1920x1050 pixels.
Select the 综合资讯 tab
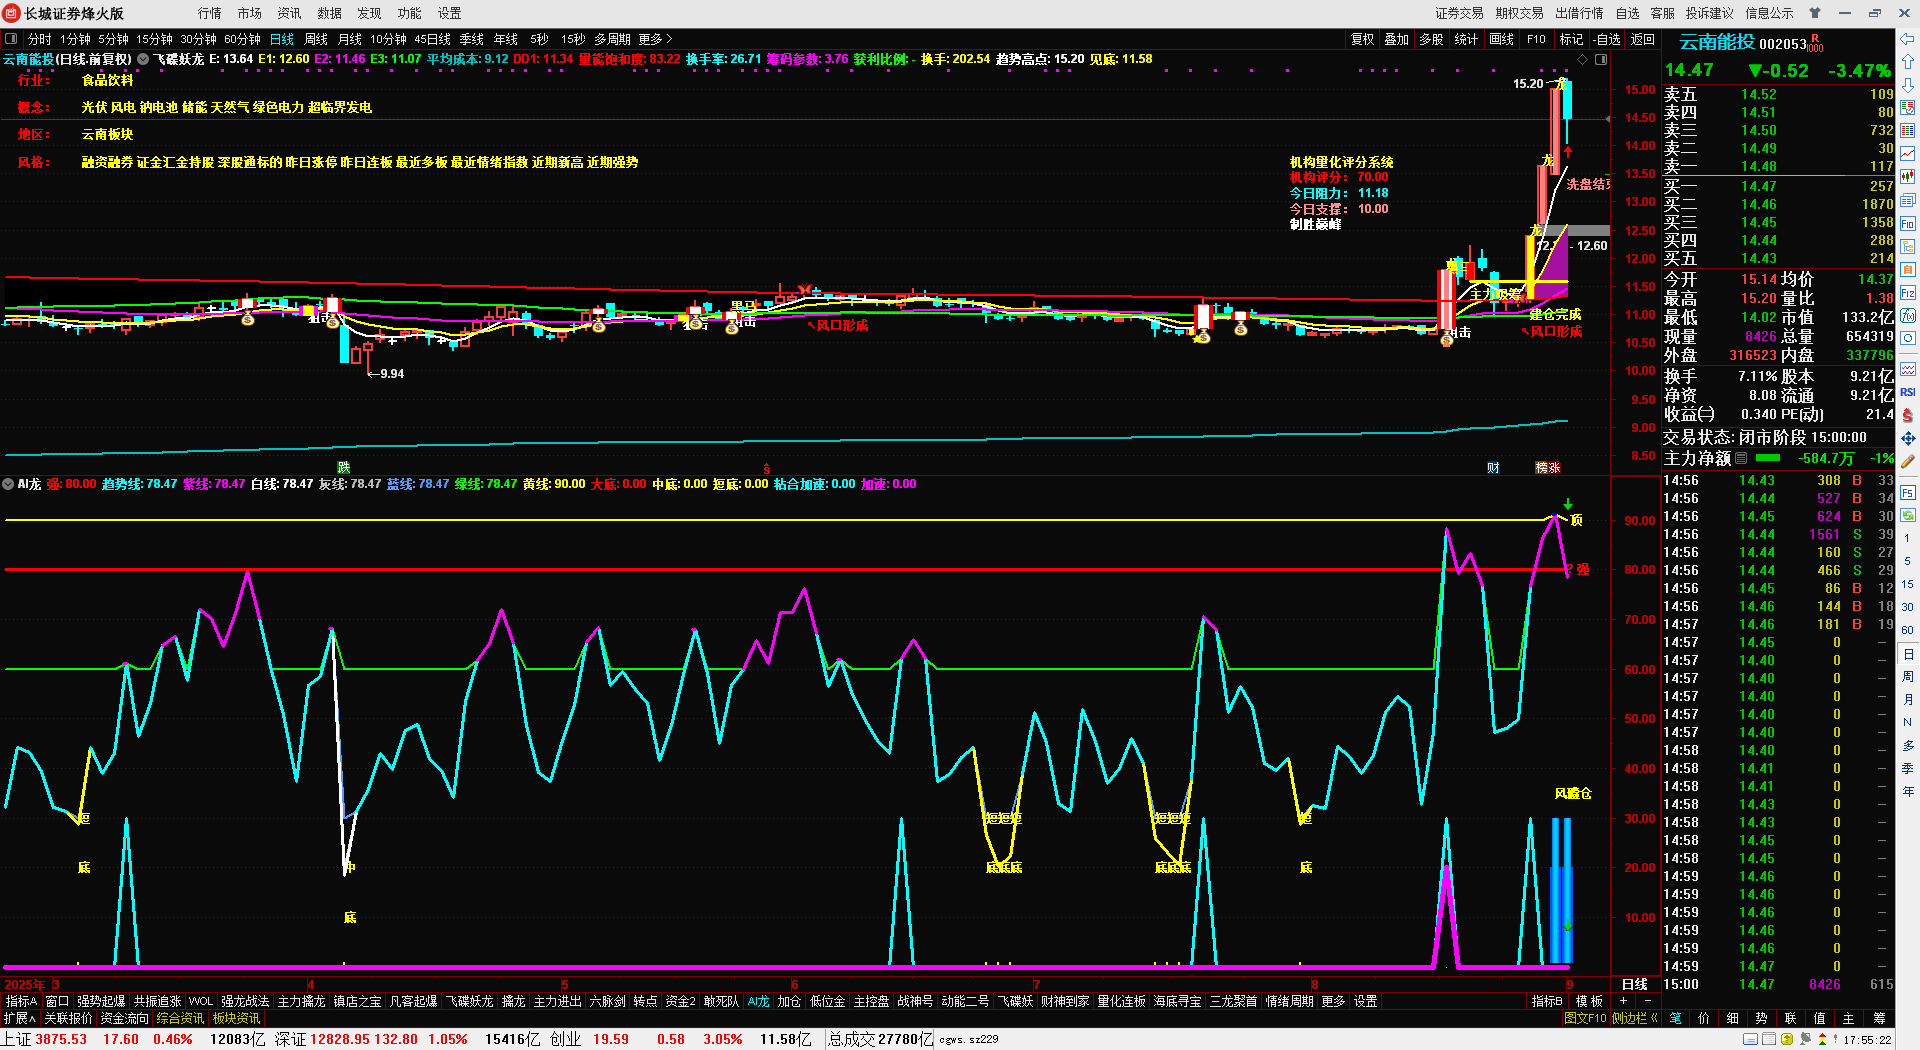[180, 1018]
